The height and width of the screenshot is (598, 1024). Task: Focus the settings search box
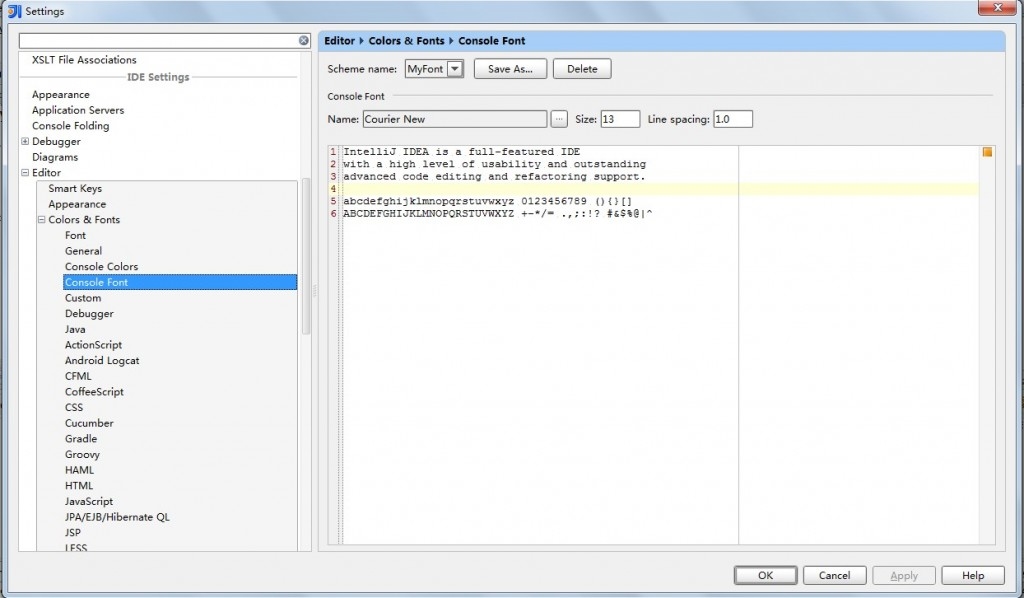click(159, 40)
